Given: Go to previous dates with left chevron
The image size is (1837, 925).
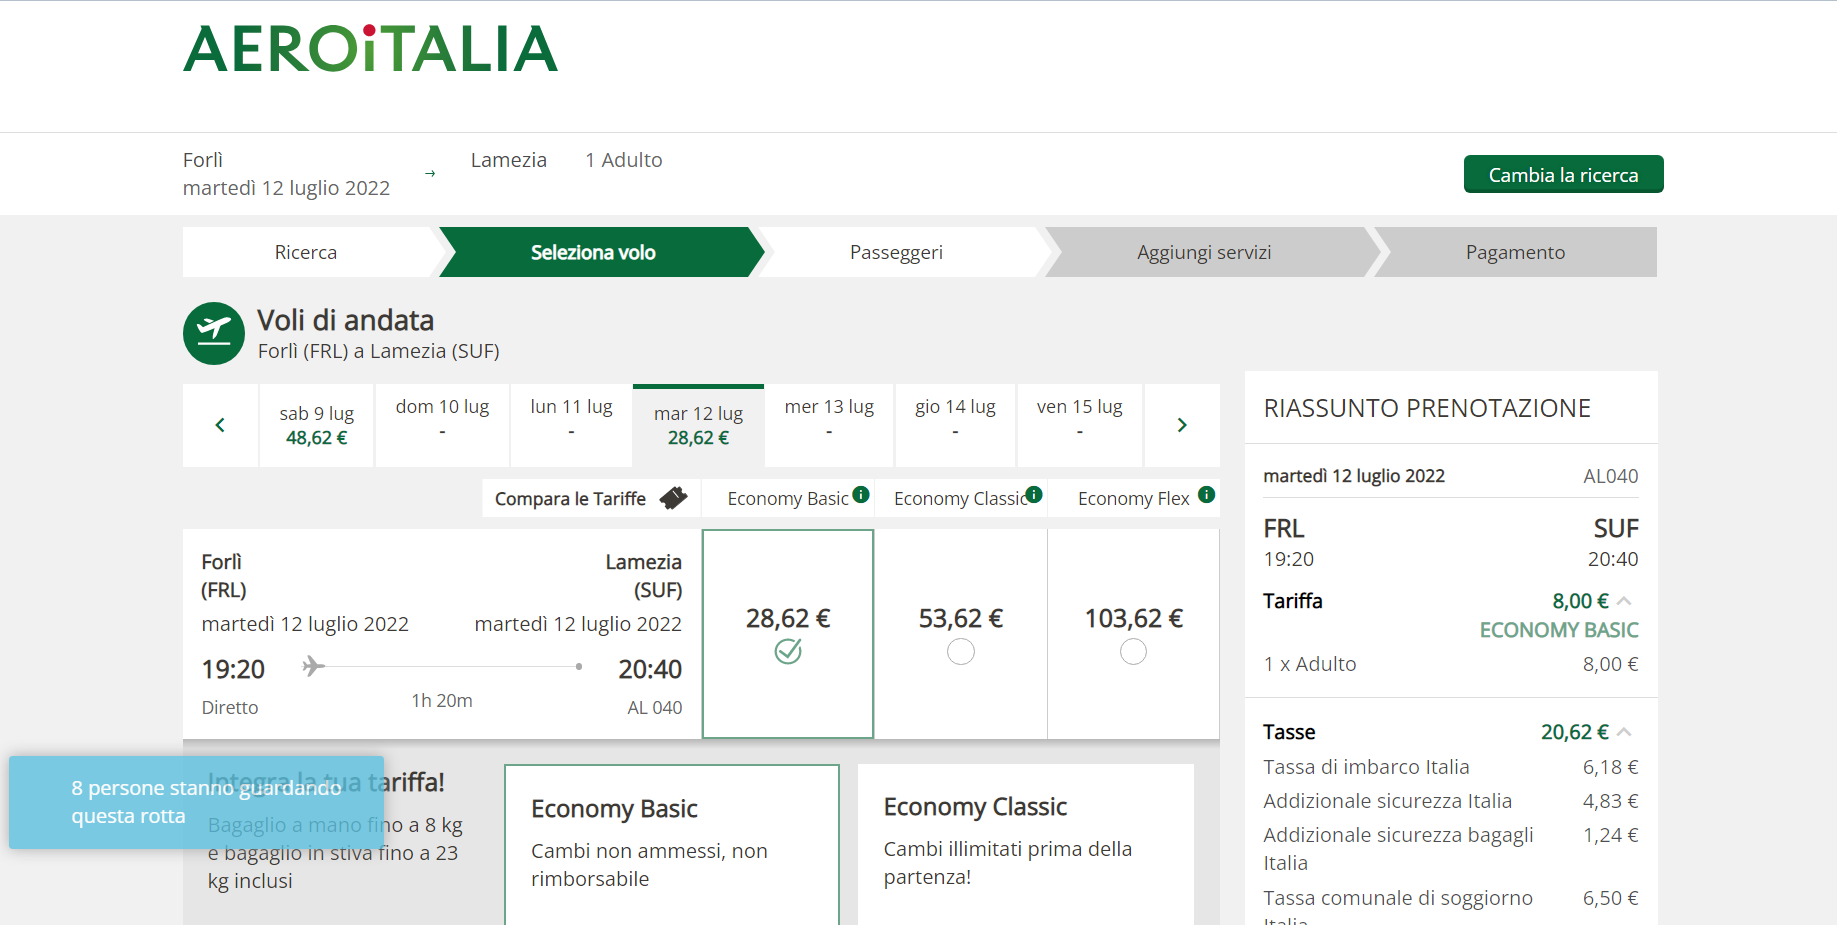Looking at the screenshot, I should [x=220, y=425].
